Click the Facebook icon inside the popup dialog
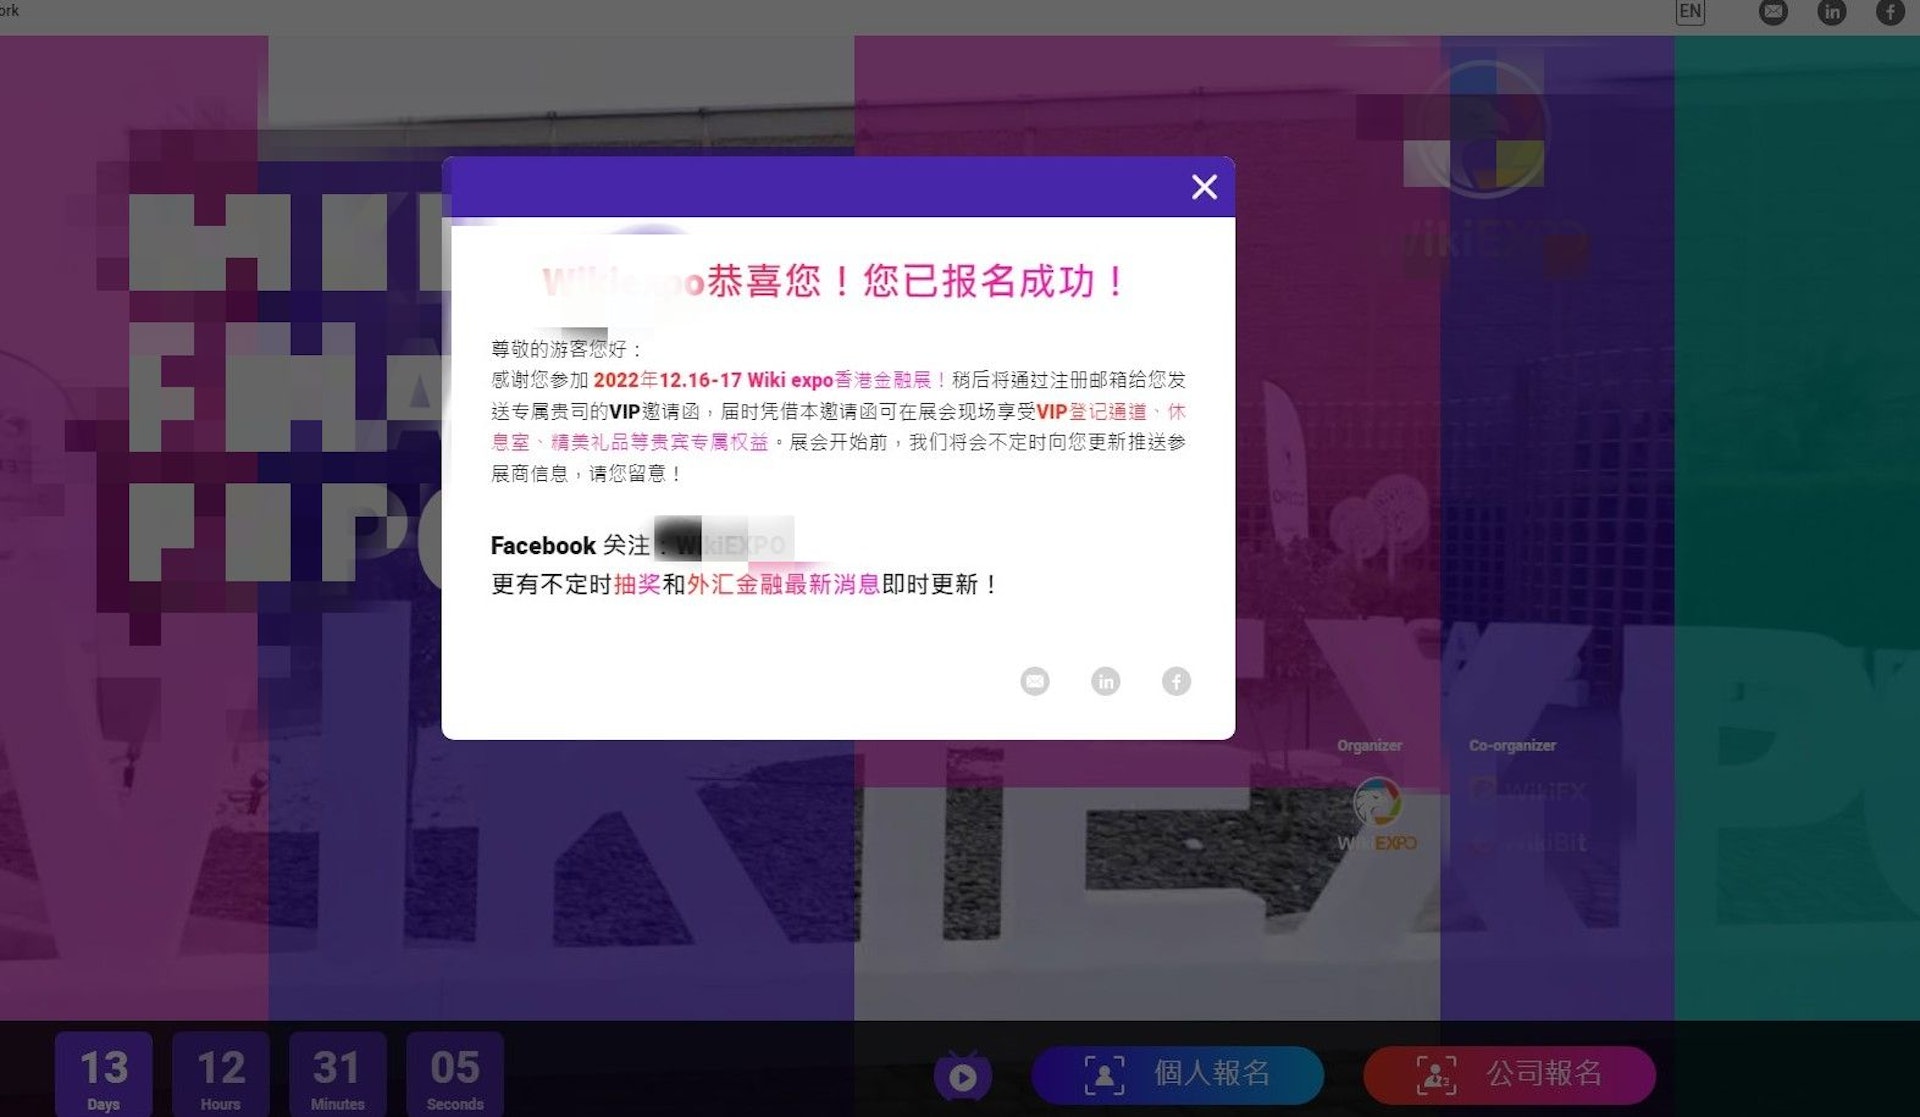This screenshot has width=1920, height=1117. (1176, 681)
